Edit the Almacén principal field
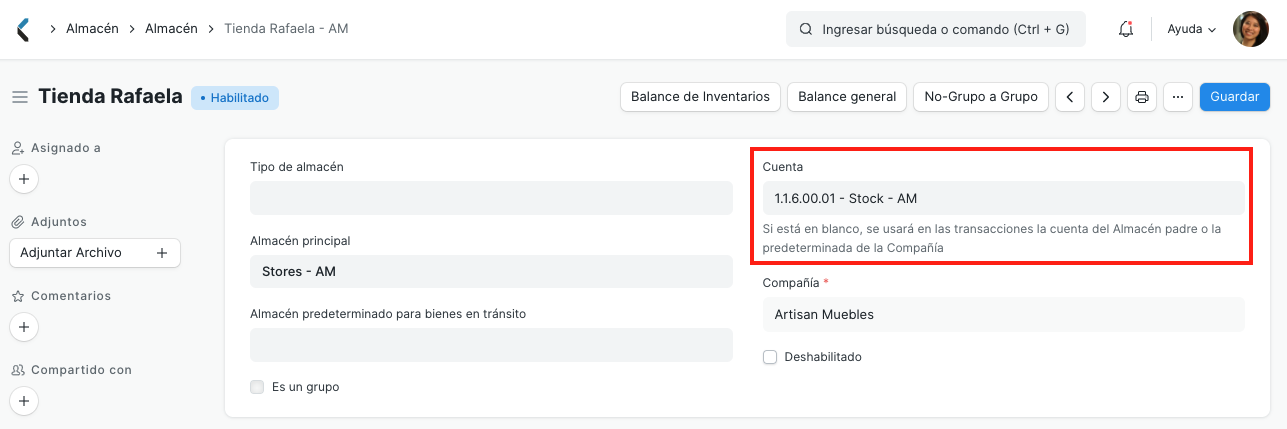This screenshot has width=1287, height=429. click(x=491, y=271)
